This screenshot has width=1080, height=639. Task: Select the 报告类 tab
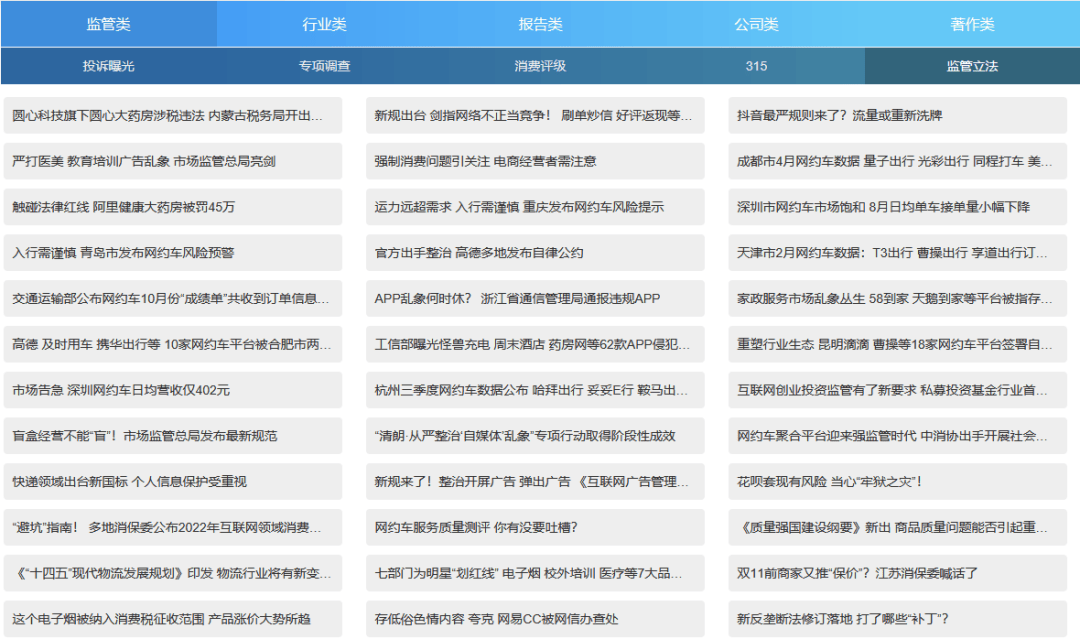tap(540, 24)
